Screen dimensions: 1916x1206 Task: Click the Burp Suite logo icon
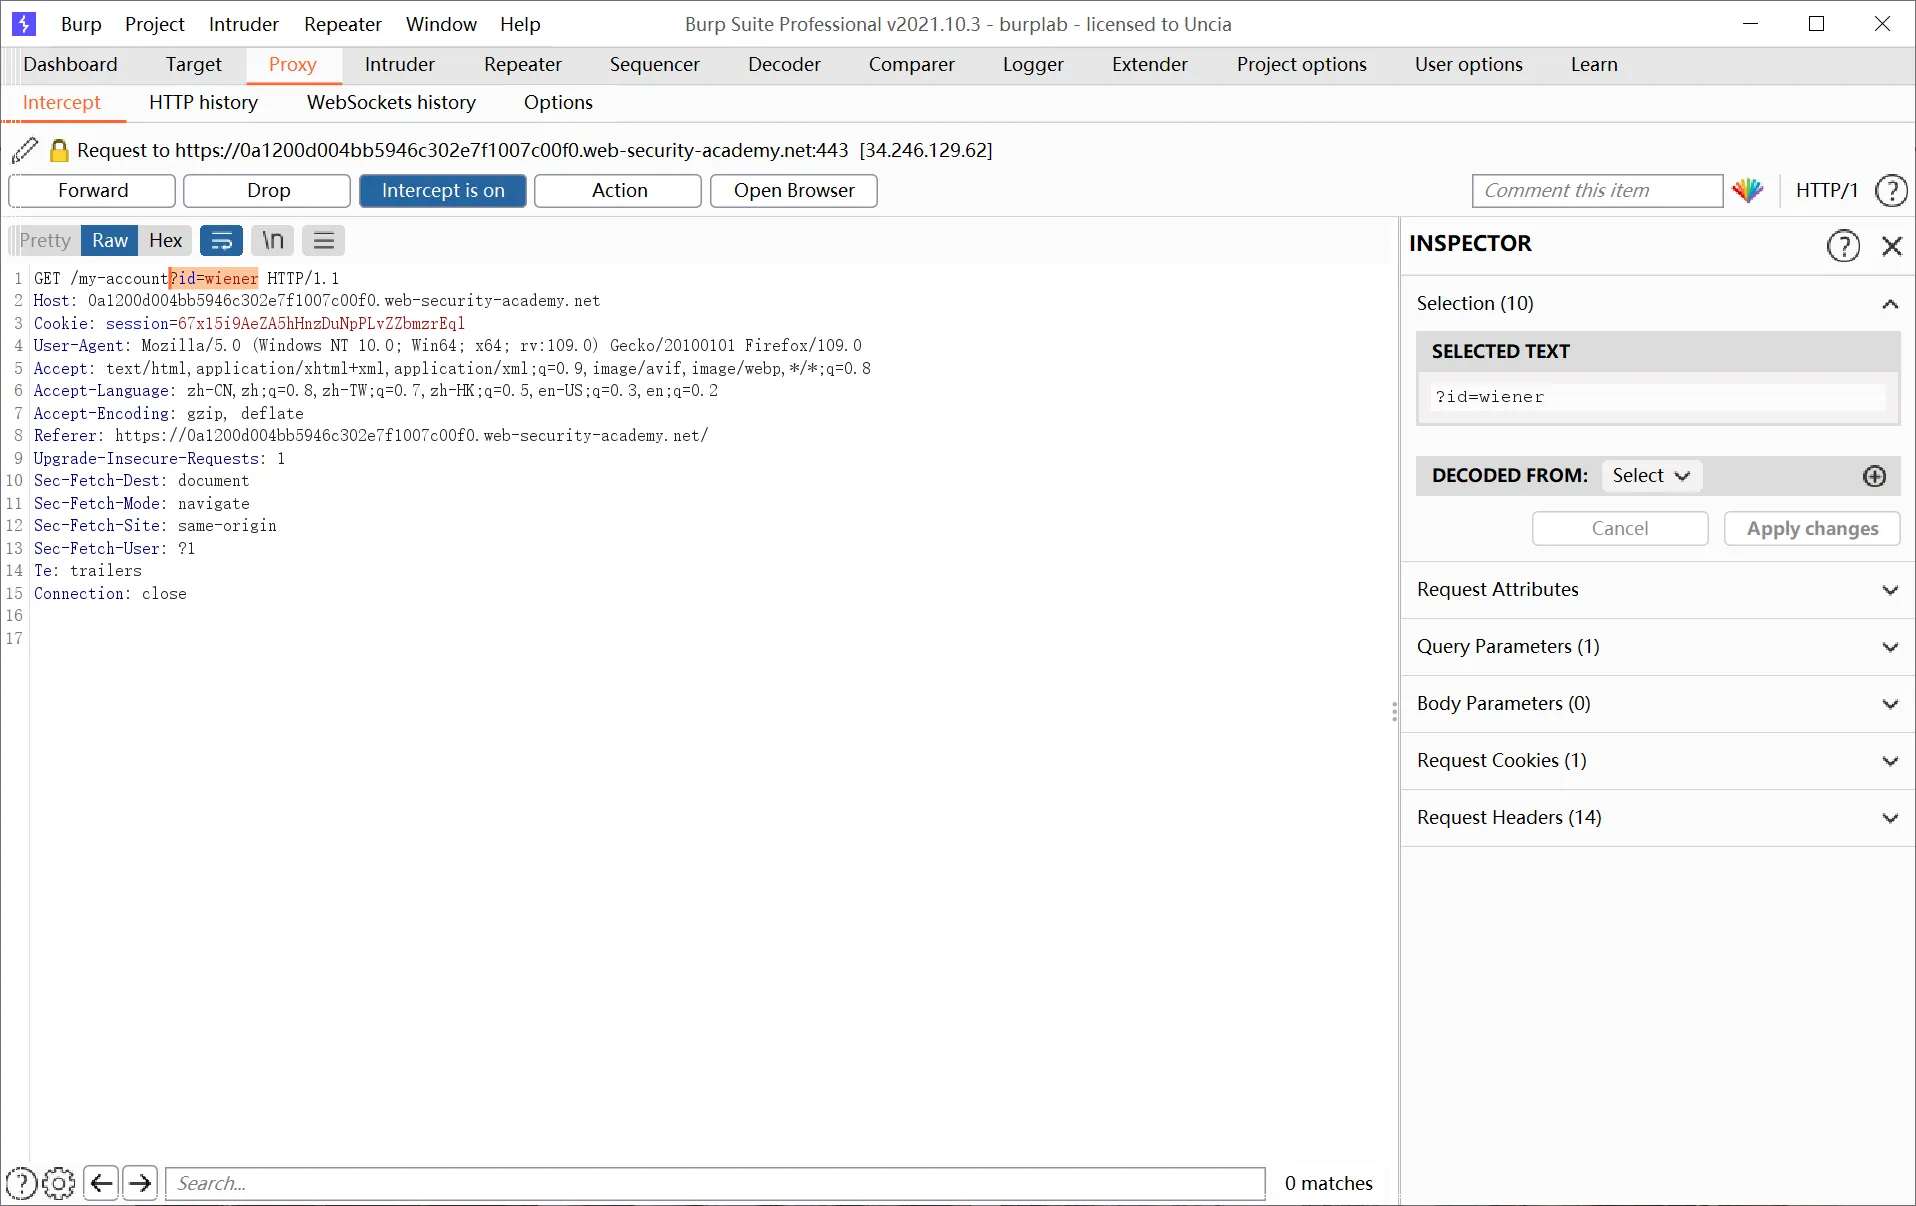(x=24, y=24)
